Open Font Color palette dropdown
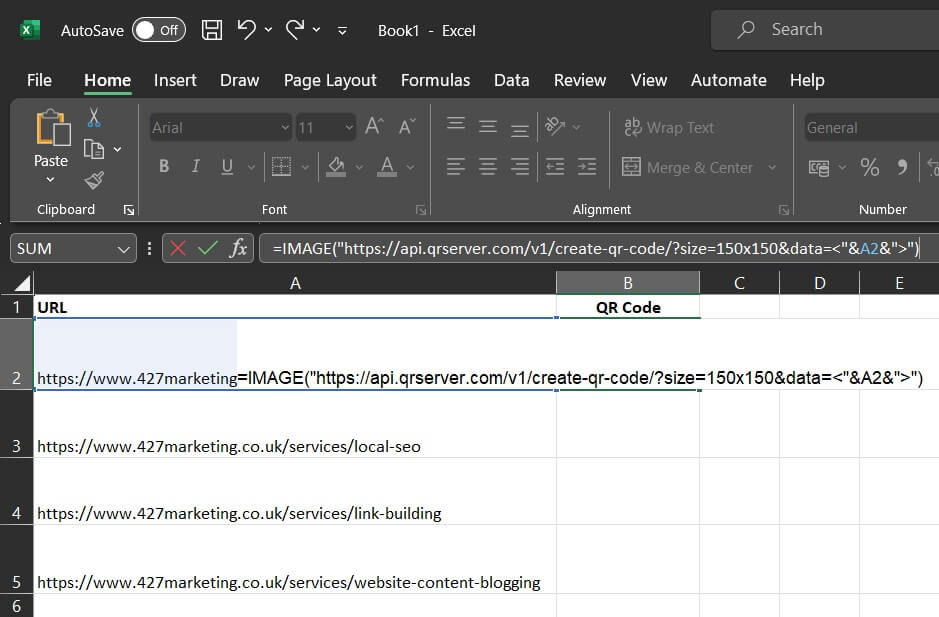 click(410, 167)
